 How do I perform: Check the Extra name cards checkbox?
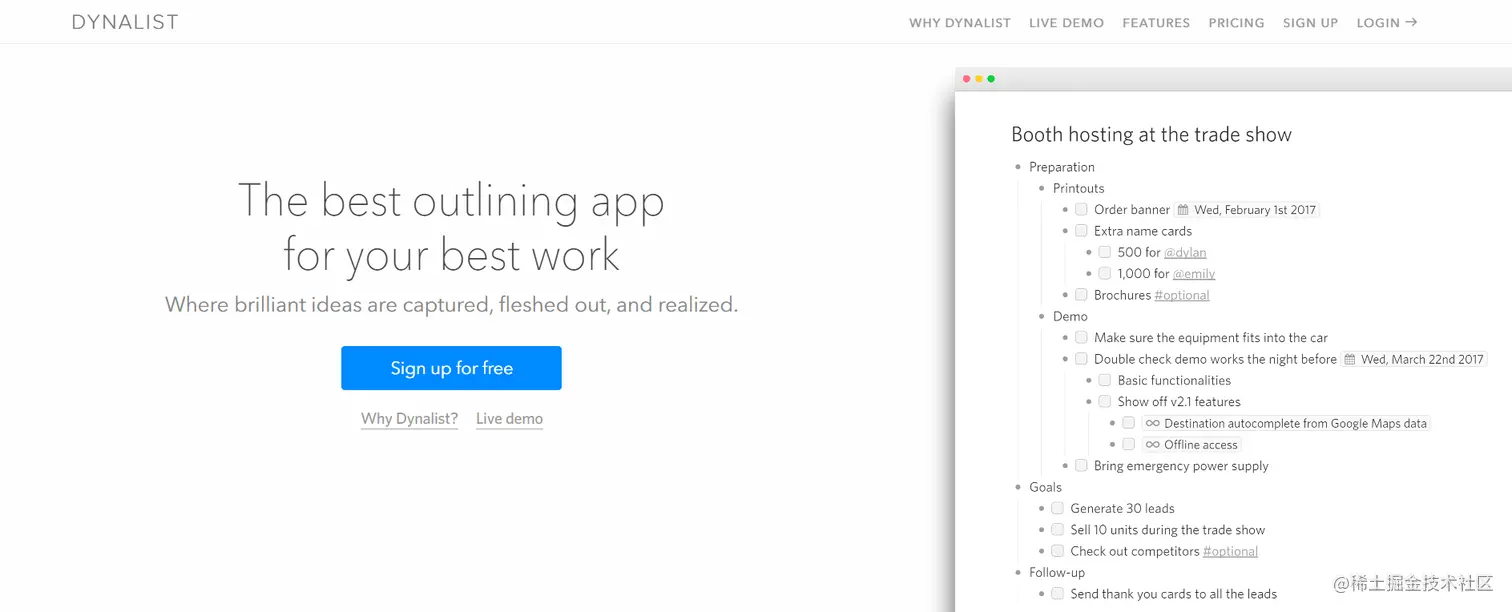pos(1081,230)
